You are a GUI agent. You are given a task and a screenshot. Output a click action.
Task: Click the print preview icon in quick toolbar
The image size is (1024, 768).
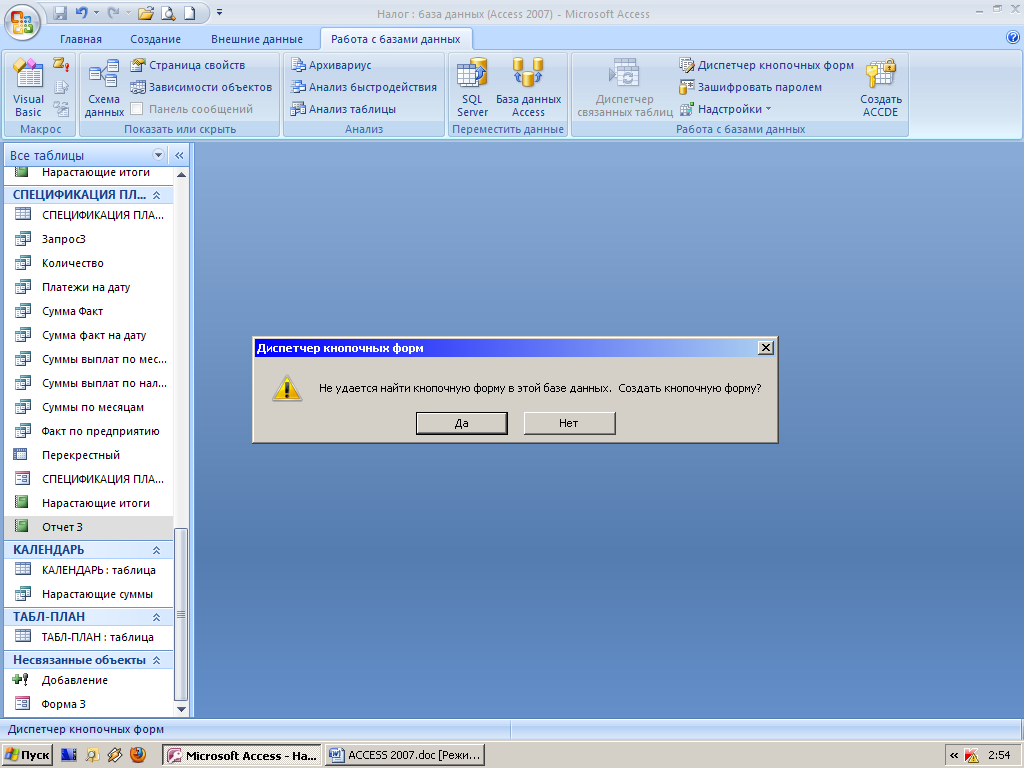click(x=168, y=12)
